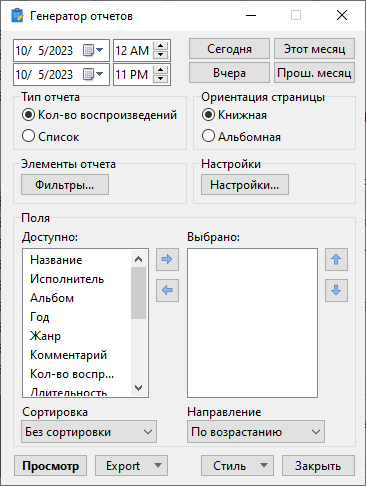The width and height of the screenshot is (366, 486).
Task: Open the Сортировка combo box
Action: click(x=89, y=432)
